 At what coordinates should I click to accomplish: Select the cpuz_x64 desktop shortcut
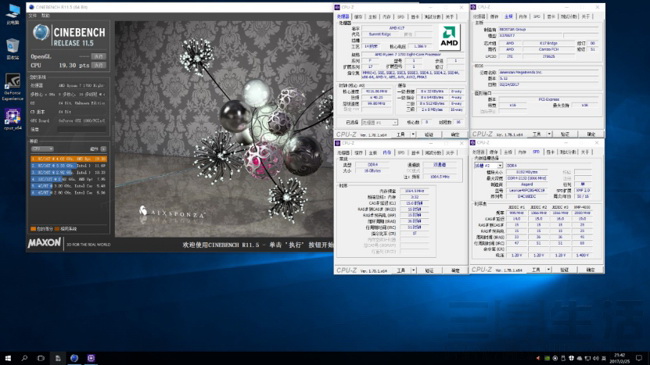[12, 119]
